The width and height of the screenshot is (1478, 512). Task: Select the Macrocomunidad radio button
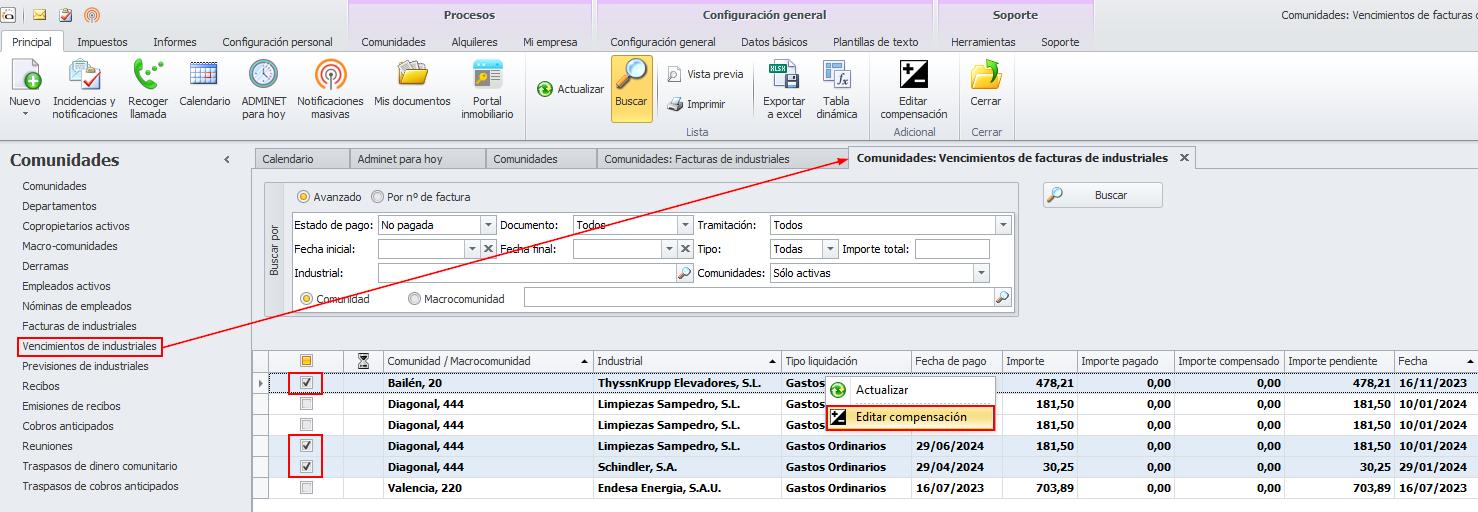(x=414, y=299)
